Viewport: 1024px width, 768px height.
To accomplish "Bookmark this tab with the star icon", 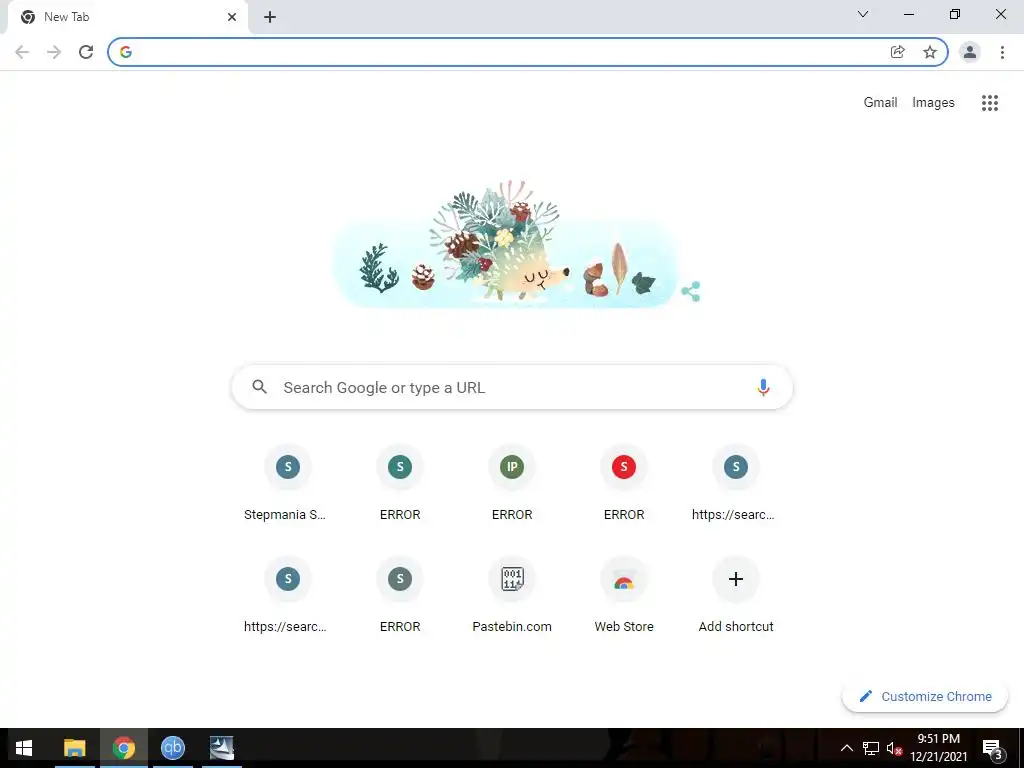I will 930,52.
